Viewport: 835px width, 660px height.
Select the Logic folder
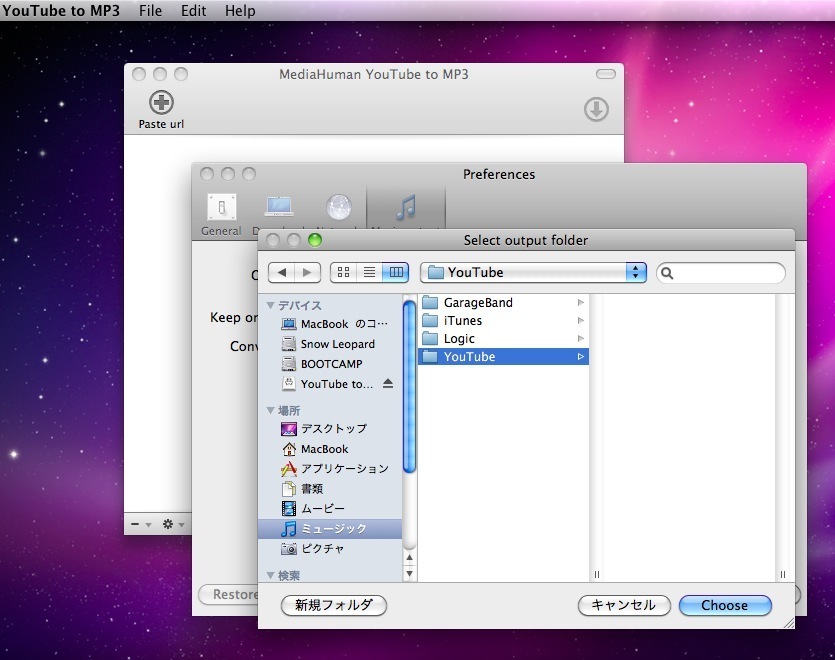click(459, 339)
